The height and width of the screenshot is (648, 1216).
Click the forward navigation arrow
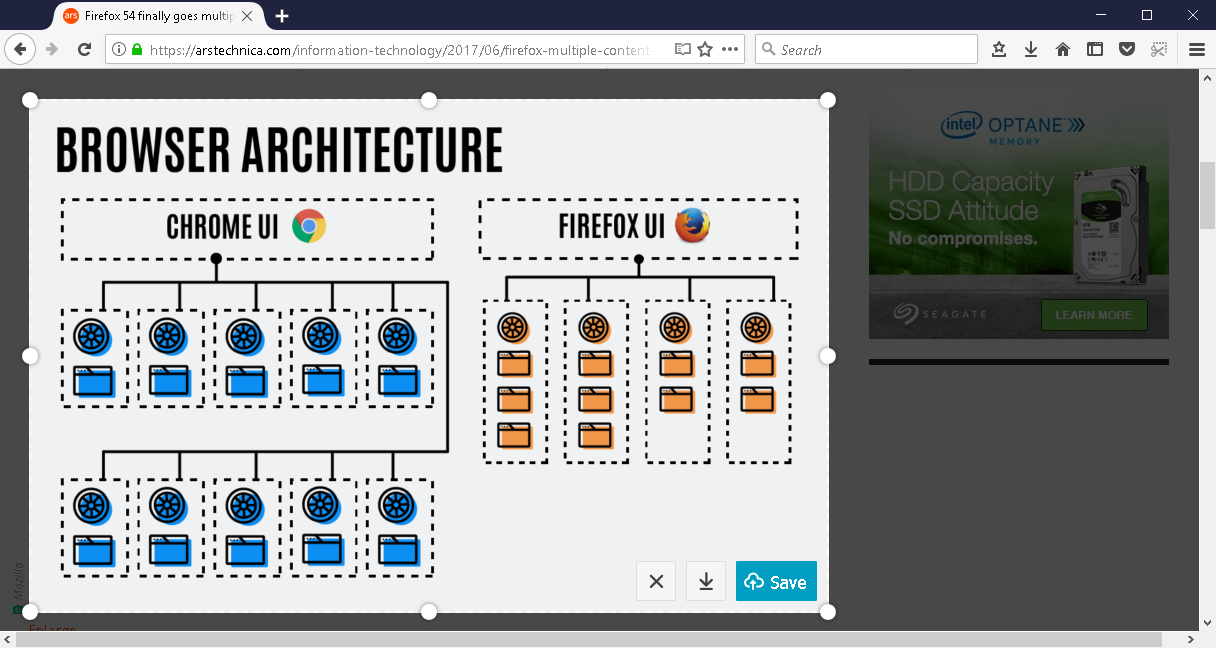tap(52, 49)
